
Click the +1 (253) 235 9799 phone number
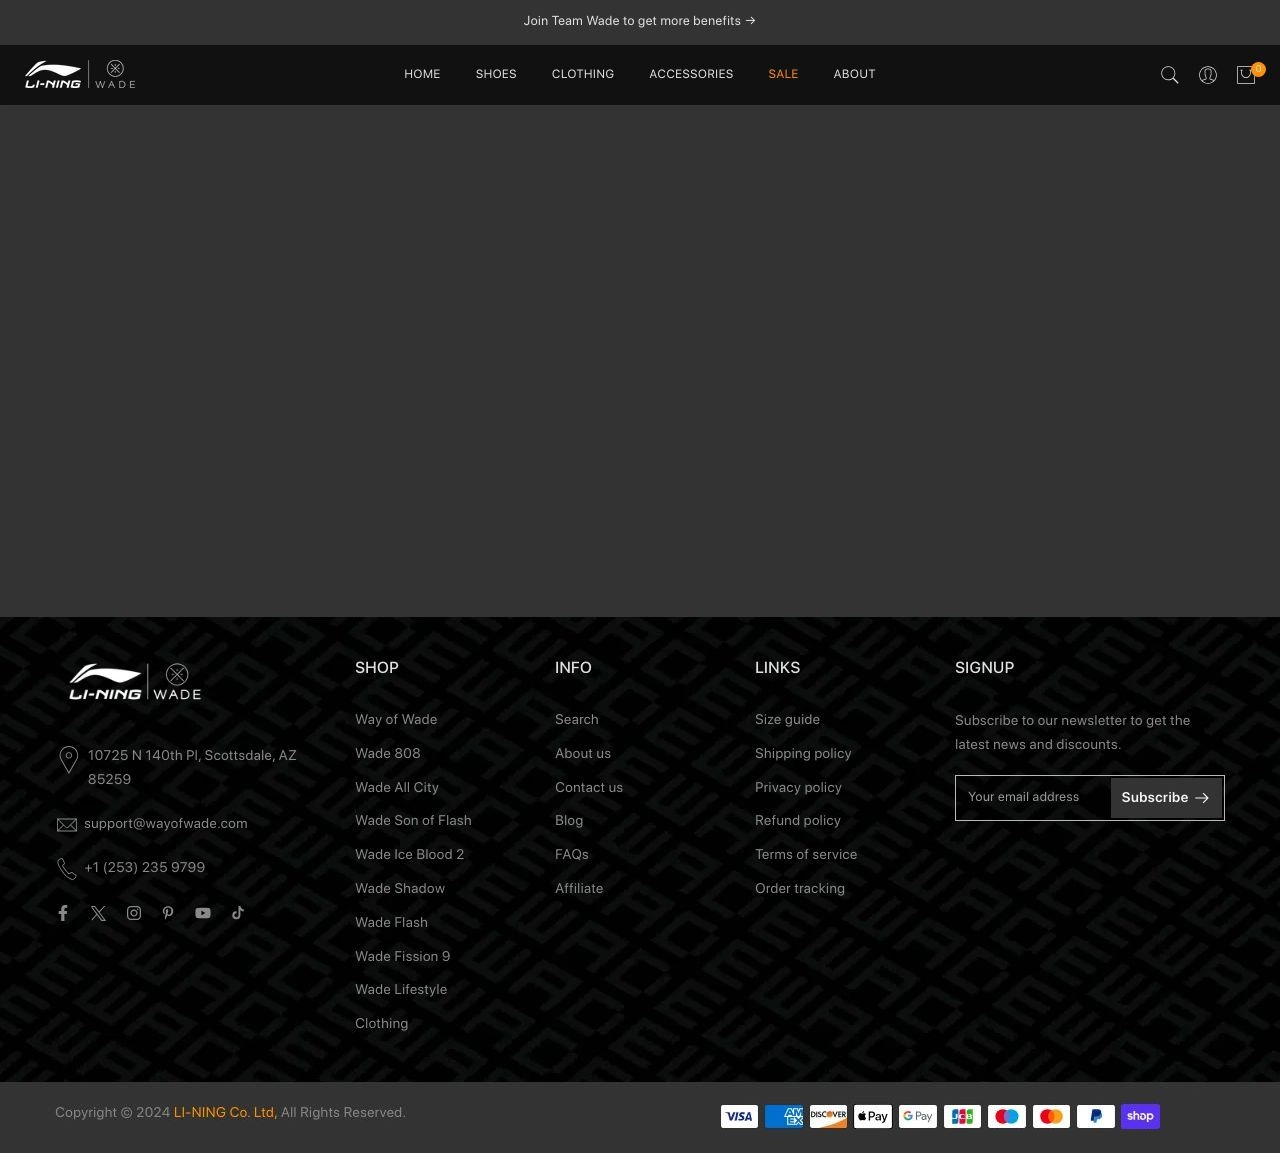[145, 868]
